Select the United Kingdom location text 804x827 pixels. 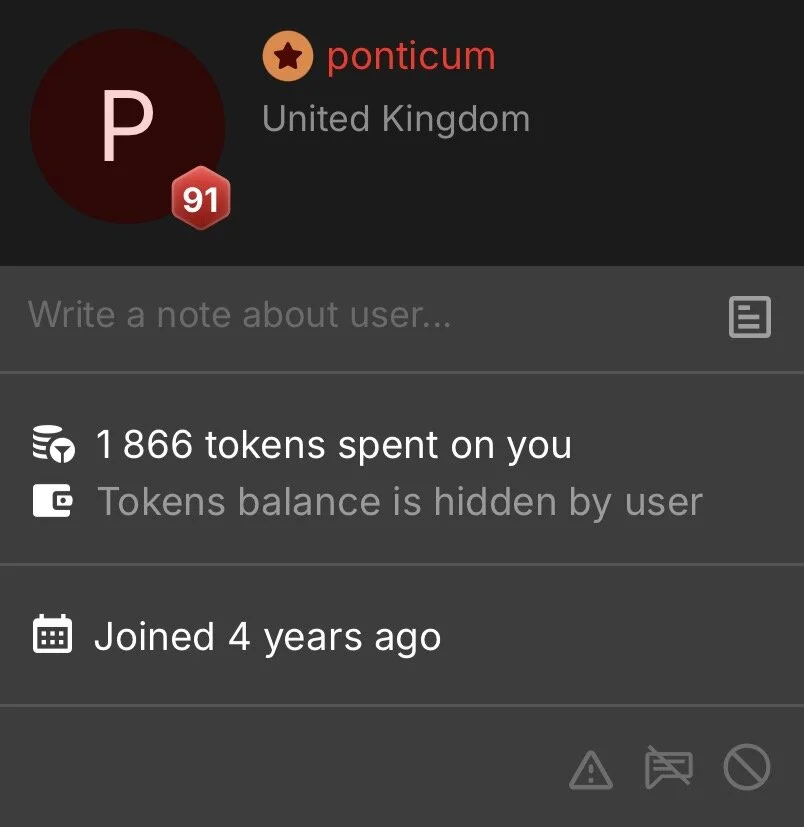click(396, 119)
